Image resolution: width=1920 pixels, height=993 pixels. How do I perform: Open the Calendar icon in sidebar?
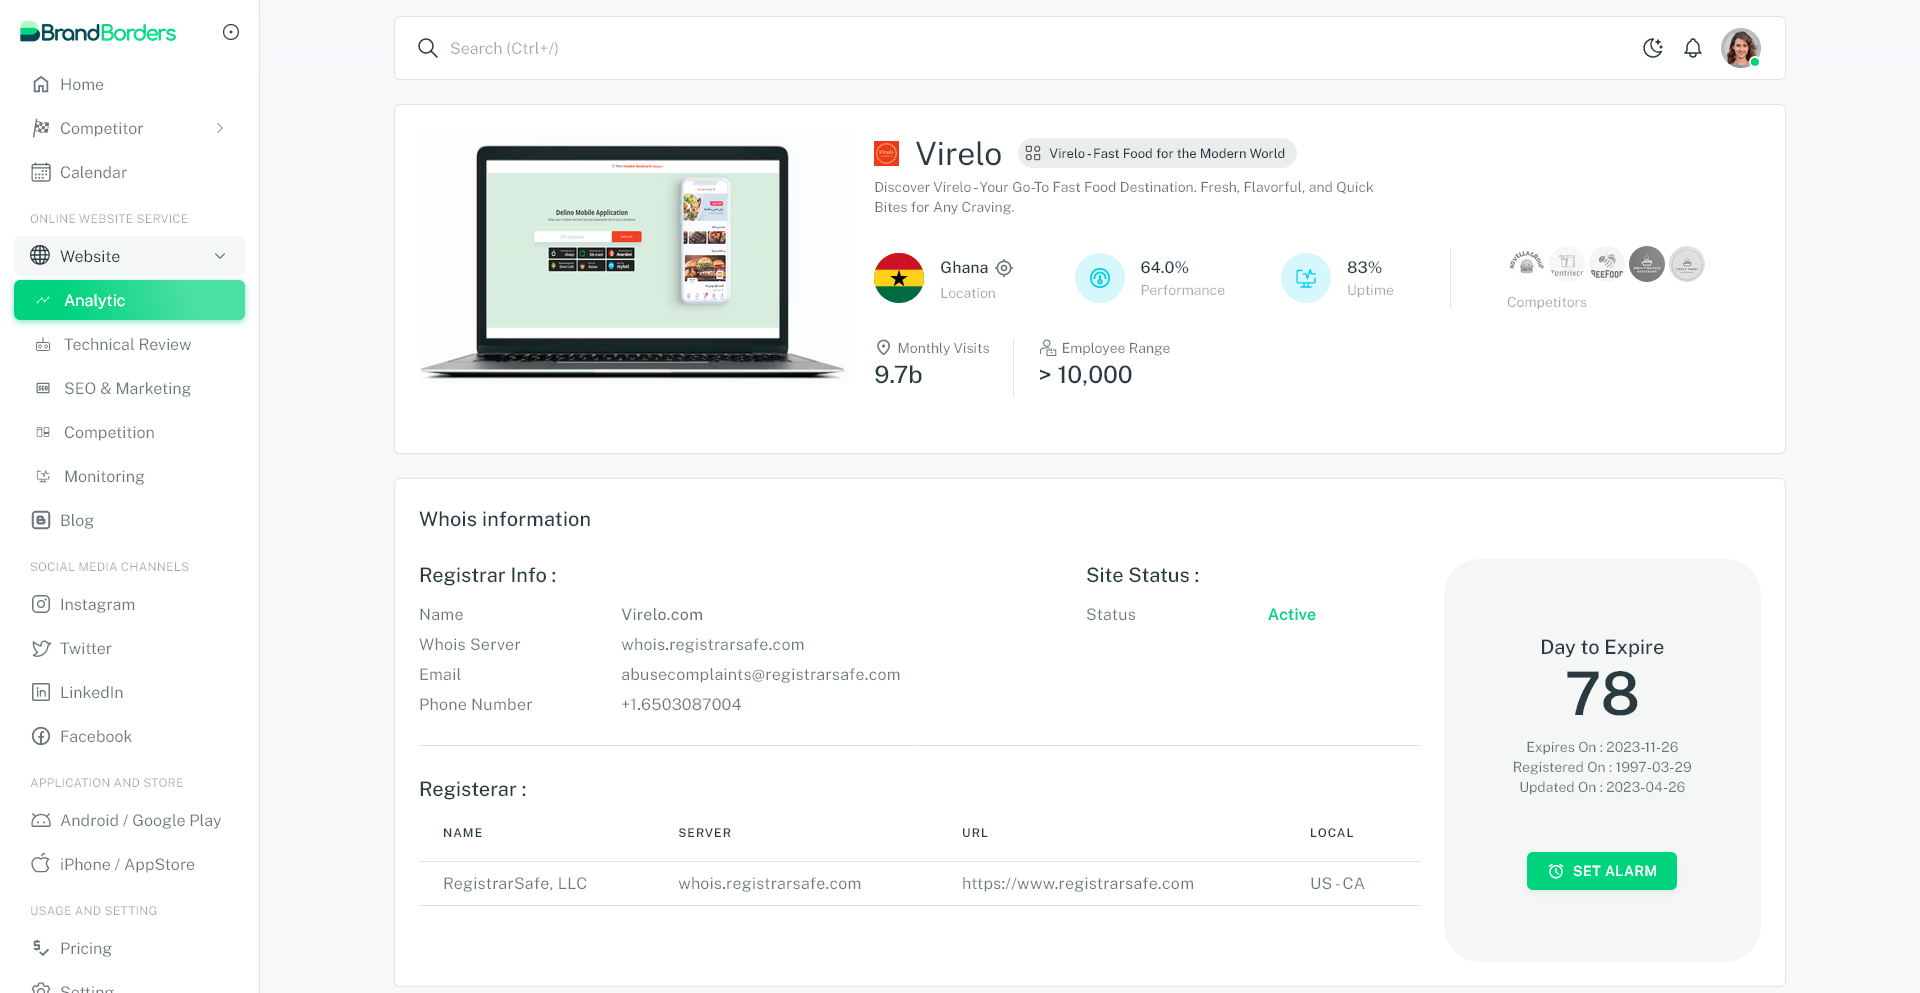41,172
